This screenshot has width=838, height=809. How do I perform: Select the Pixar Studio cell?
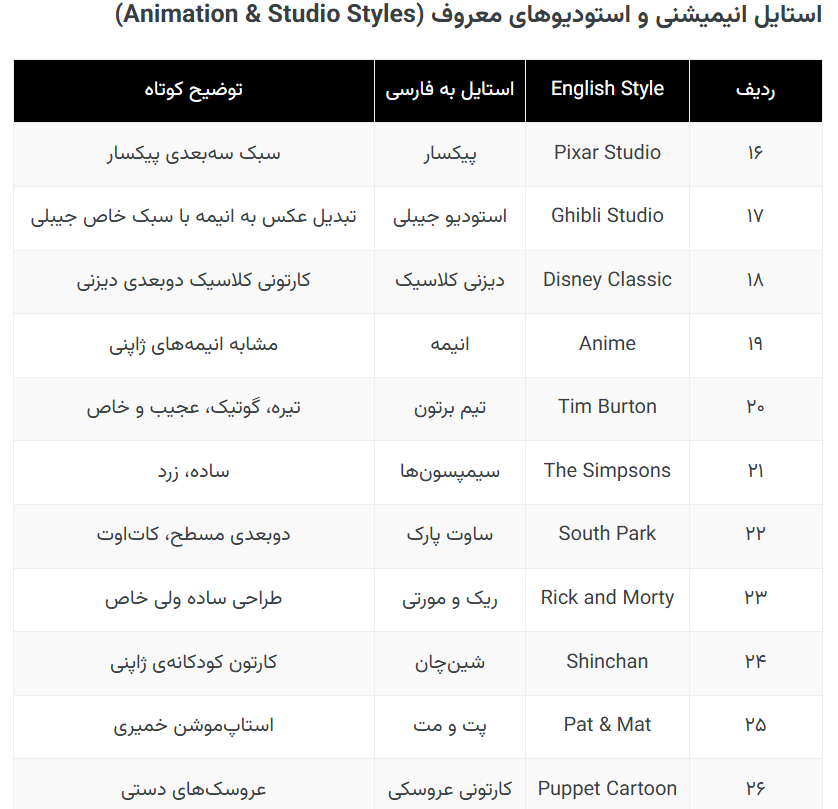[x=607, y=153]
